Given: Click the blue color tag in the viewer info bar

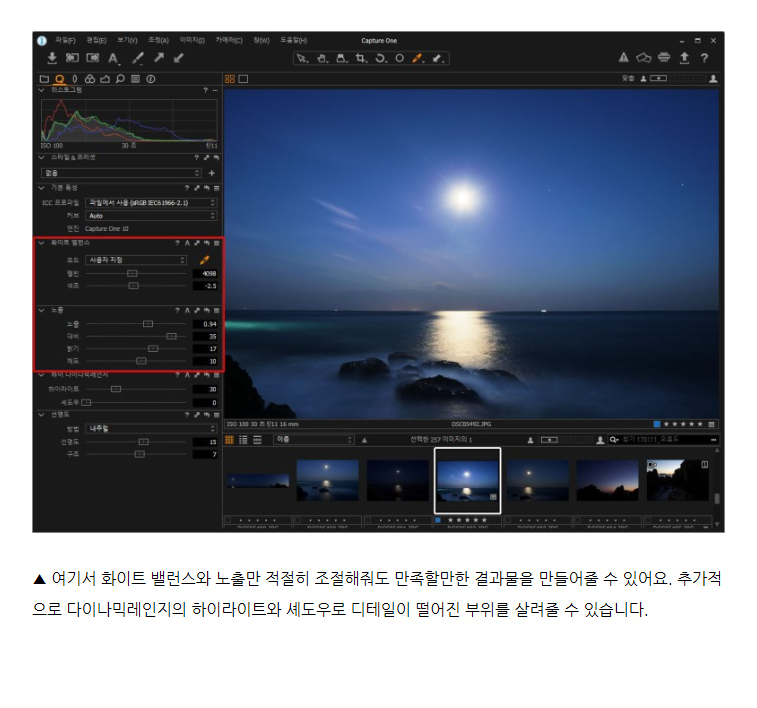Looking at the screenshot, I should (657, 424).
